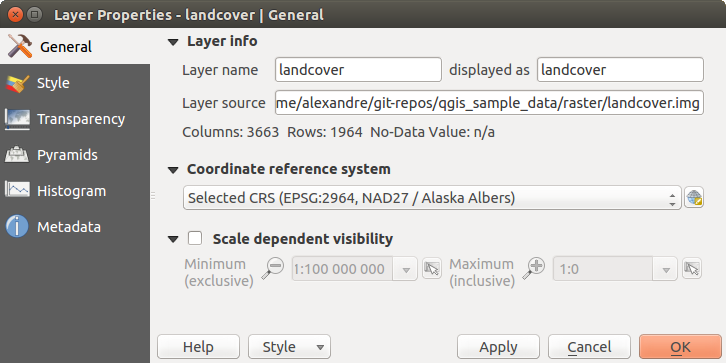The width and height of the screenshot is (726, 363).
Task: Click the Pyramids icon in sidebar
Action: tap(17, 155)
